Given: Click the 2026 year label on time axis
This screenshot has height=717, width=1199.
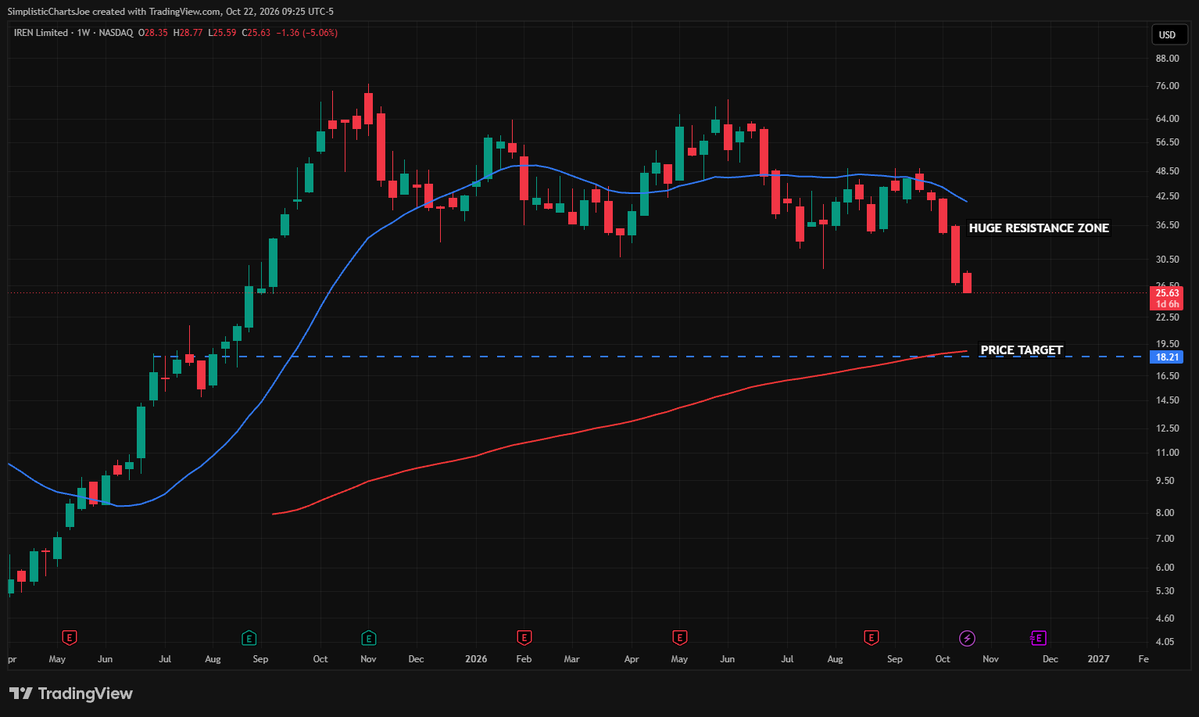Looking at the screenshot, I should click(476, 659).
